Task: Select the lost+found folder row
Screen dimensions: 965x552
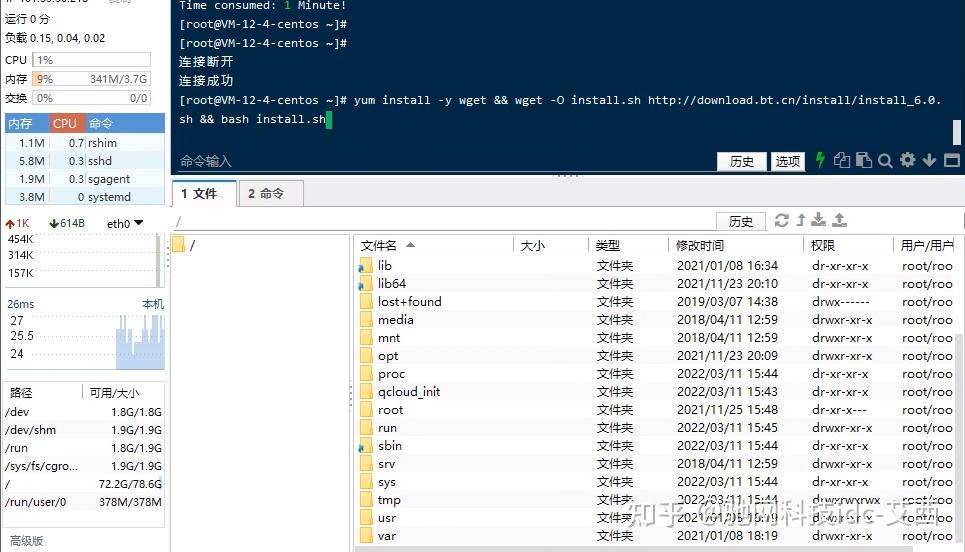Action: pyautogui.click(x=656, y=302)
